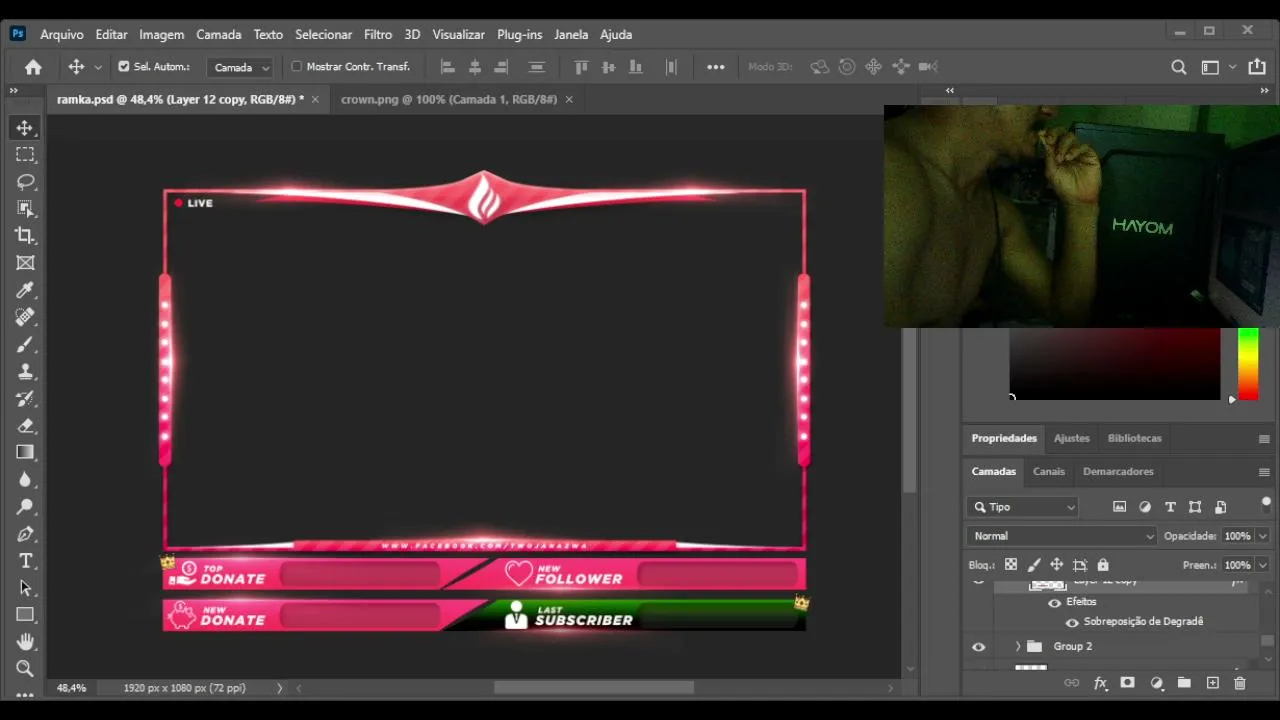Select the Spot Healing Brush tool
1280x720 pixels.
[25, 317]
